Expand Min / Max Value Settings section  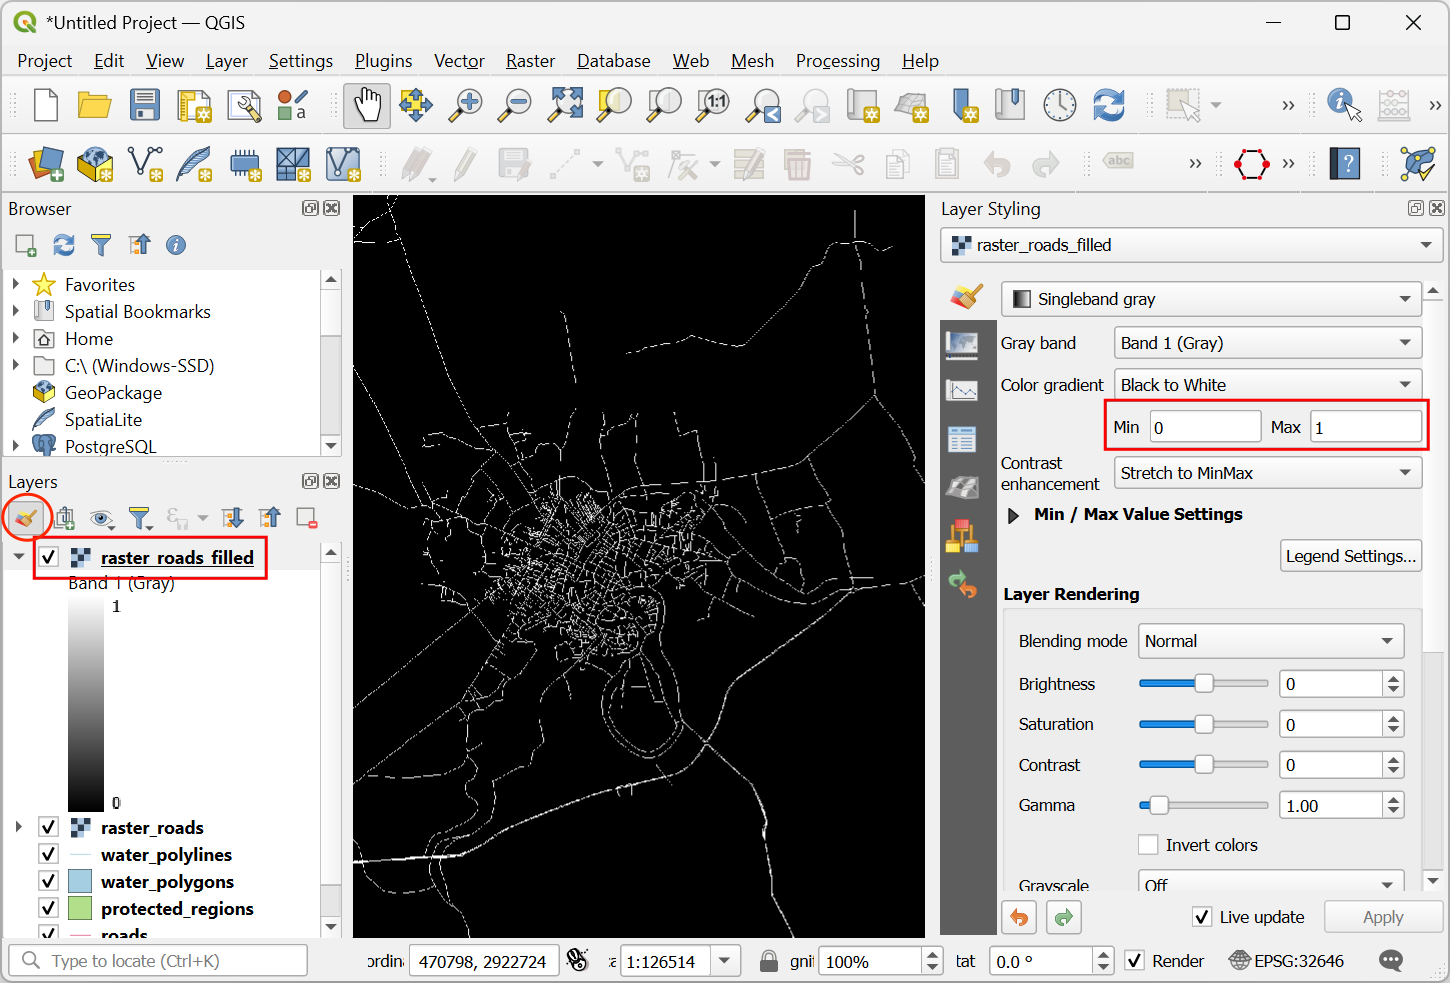tap(1013, 515)
